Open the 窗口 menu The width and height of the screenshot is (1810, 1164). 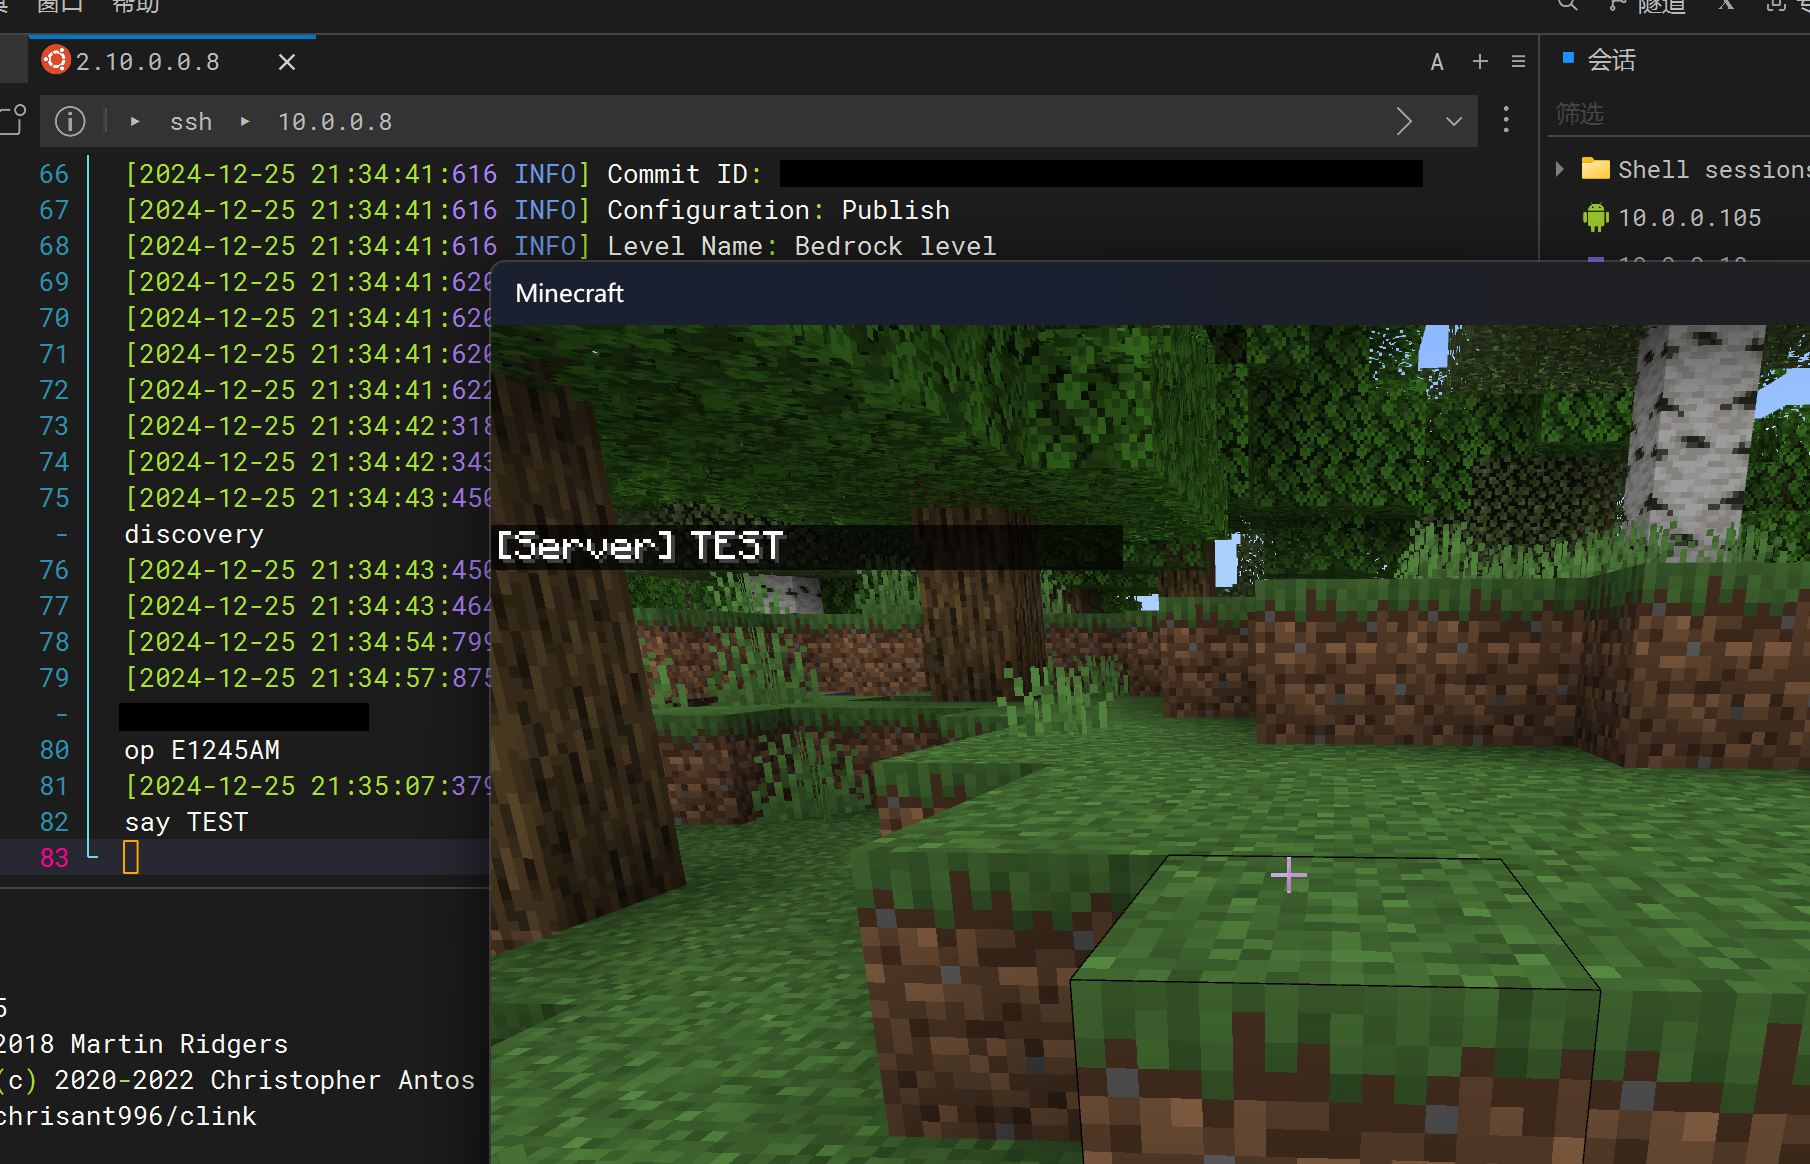tap(60, 6)
